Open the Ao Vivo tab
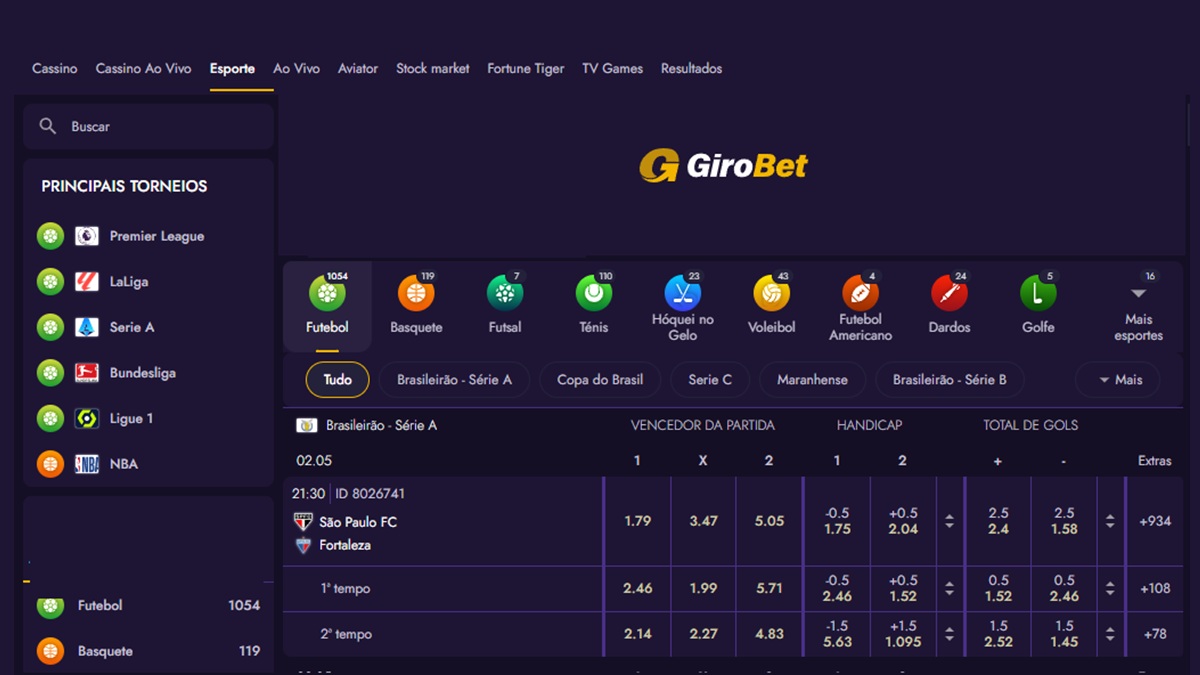The width and height of the screenshot is (1200, 675). pos(297,69)
